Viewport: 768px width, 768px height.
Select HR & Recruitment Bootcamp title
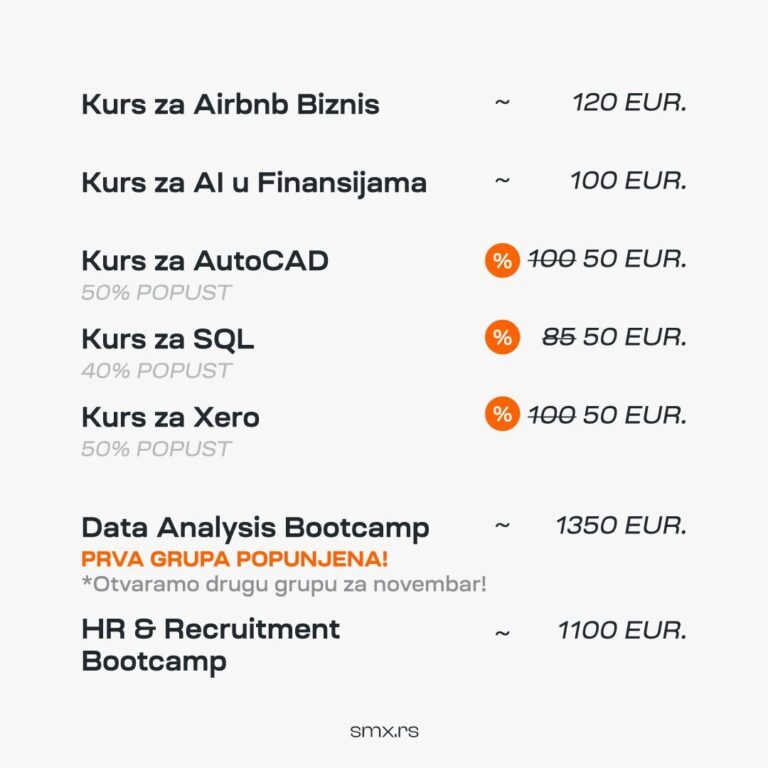pos(210,645)
